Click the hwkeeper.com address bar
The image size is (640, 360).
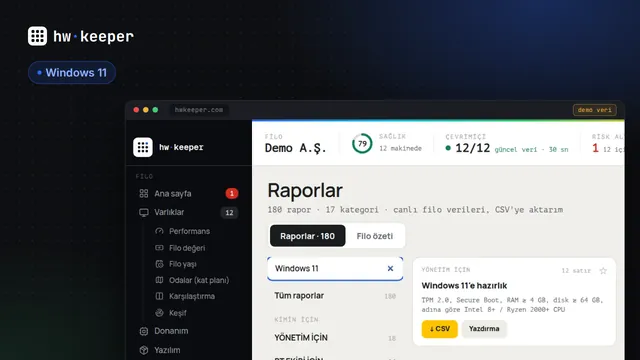[x=199, y=110]
